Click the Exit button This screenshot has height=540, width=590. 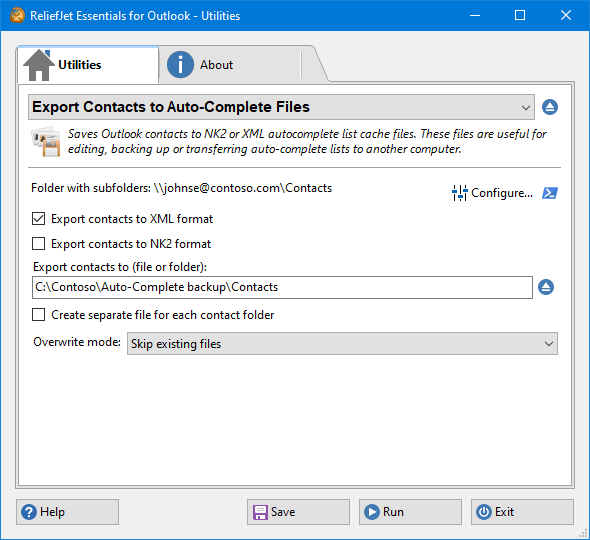click(x=522, y=512)
